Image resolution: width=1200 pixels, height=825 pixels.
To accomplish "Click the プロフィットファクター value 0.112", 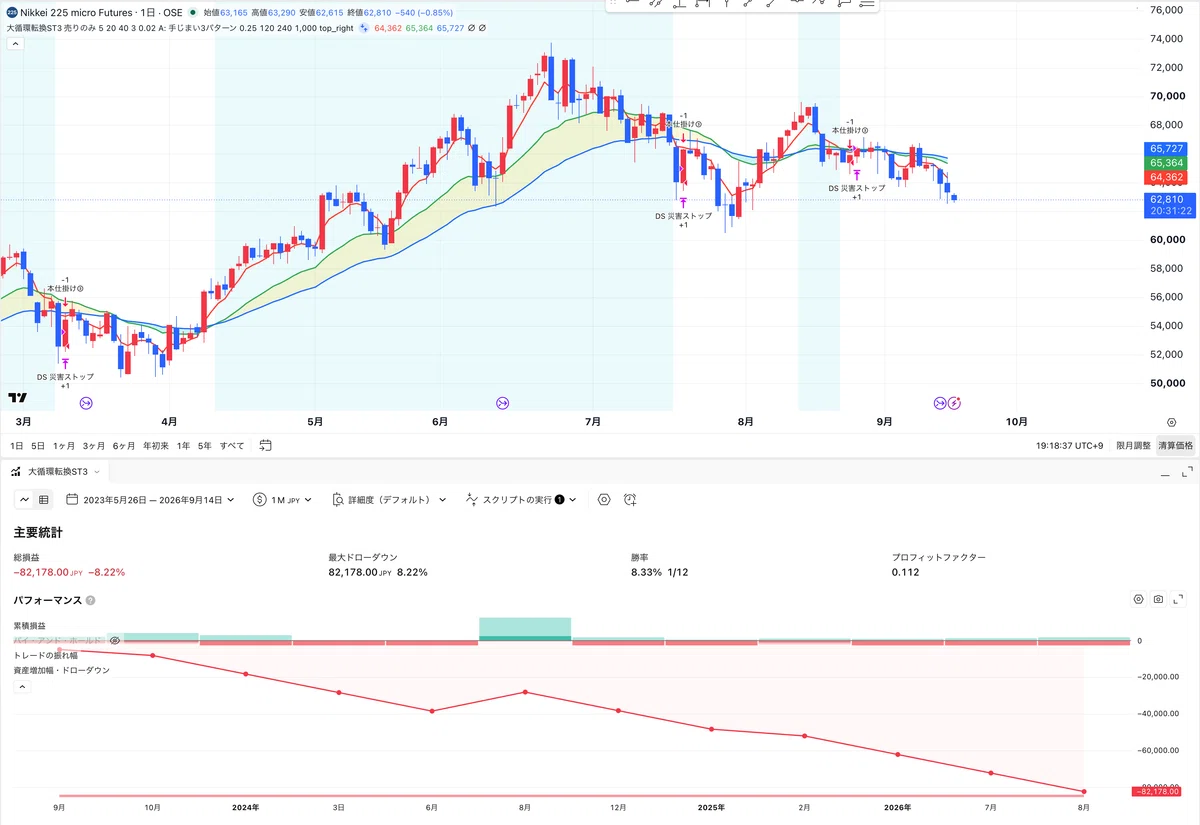I will (x=905, y=572).
